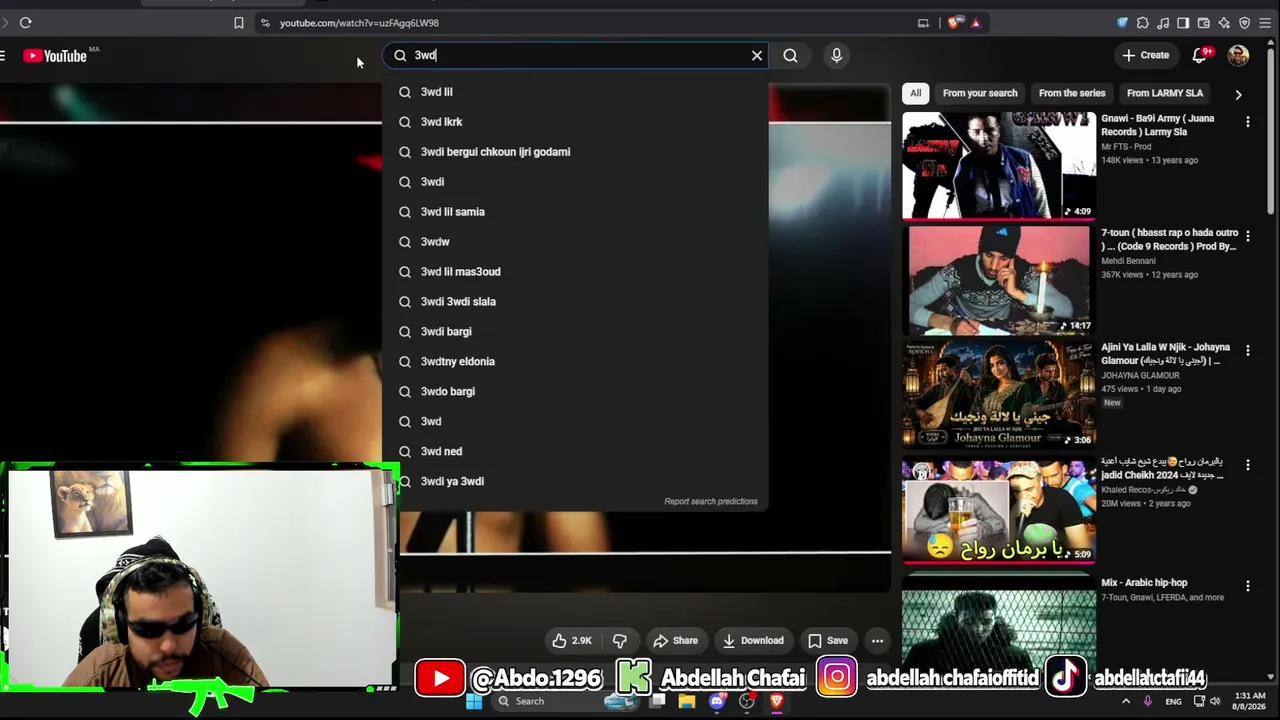Image resolution: width=1280 pixels, height=720 pixels.
Task: Open the taskbar clock and date
Action: 1250,701
